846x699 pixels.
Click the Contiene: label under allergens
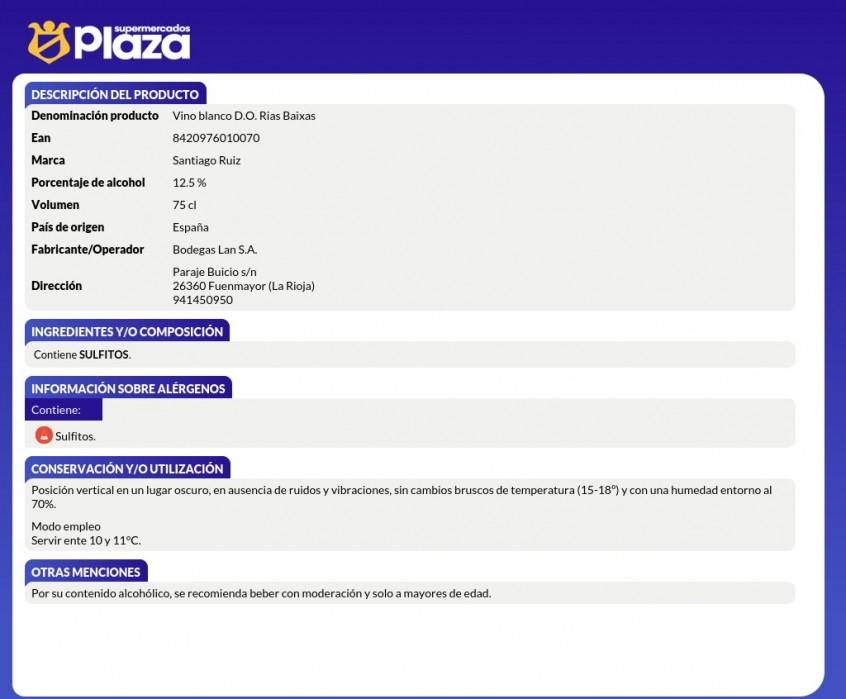(56, 410)
